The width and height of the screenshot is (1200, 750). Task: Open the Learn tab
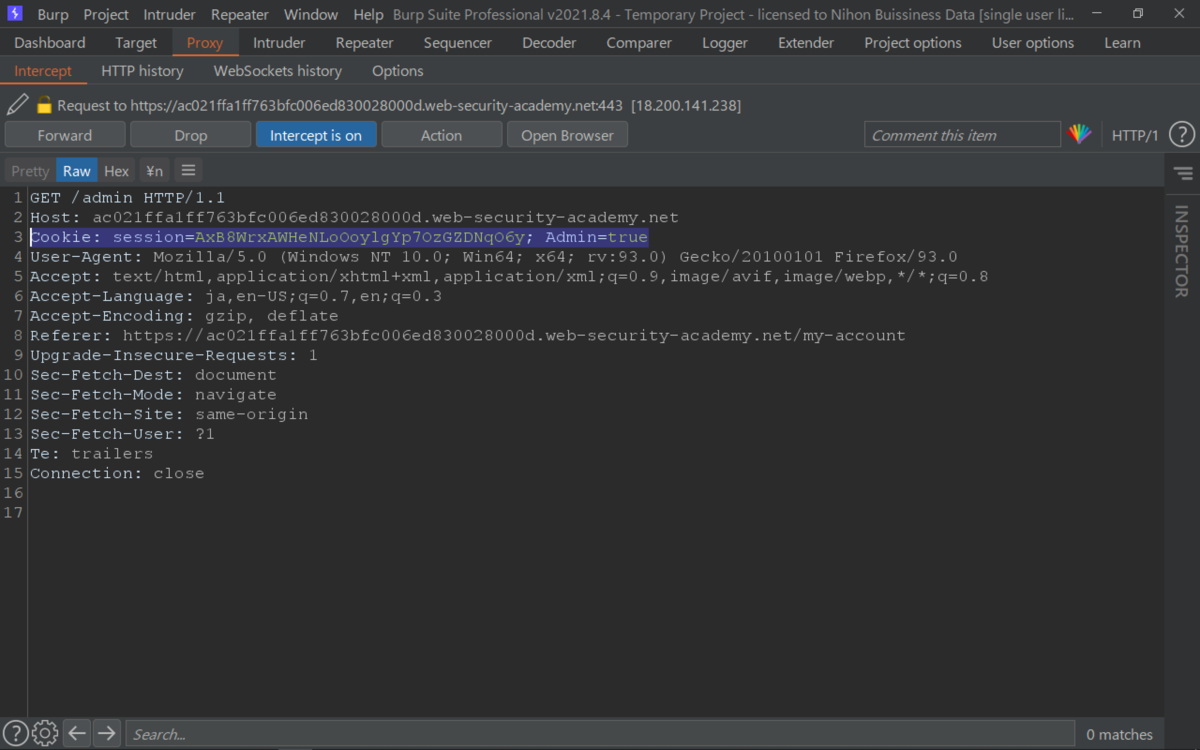coord(1122,43)
